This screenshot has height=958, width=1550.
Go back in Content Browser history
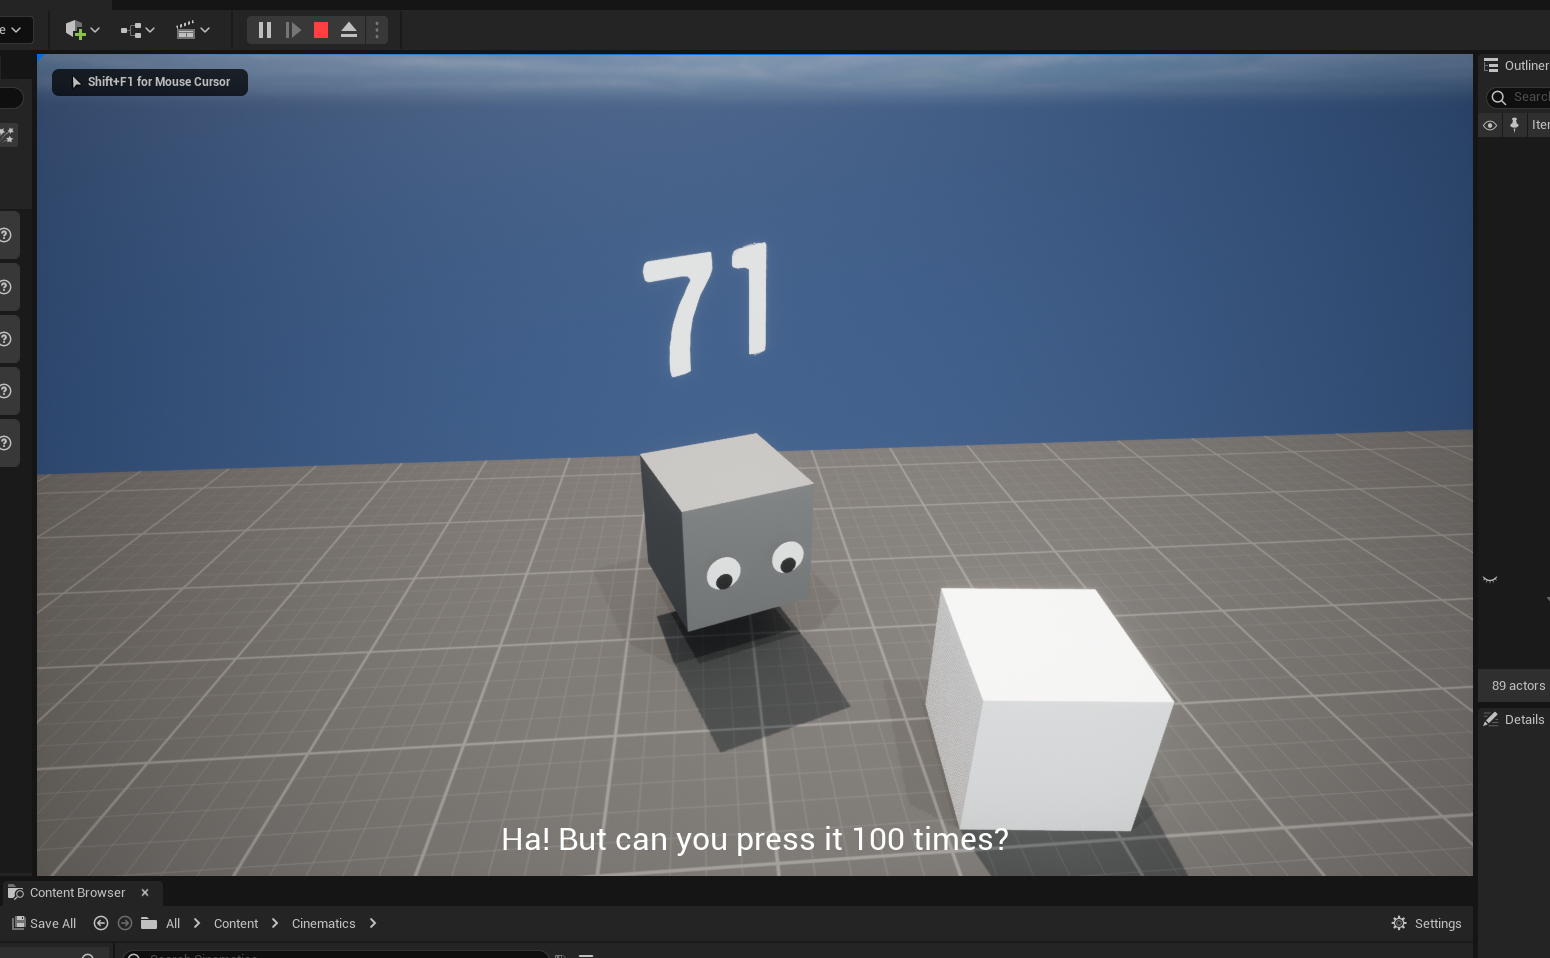(x=101, y=924)
